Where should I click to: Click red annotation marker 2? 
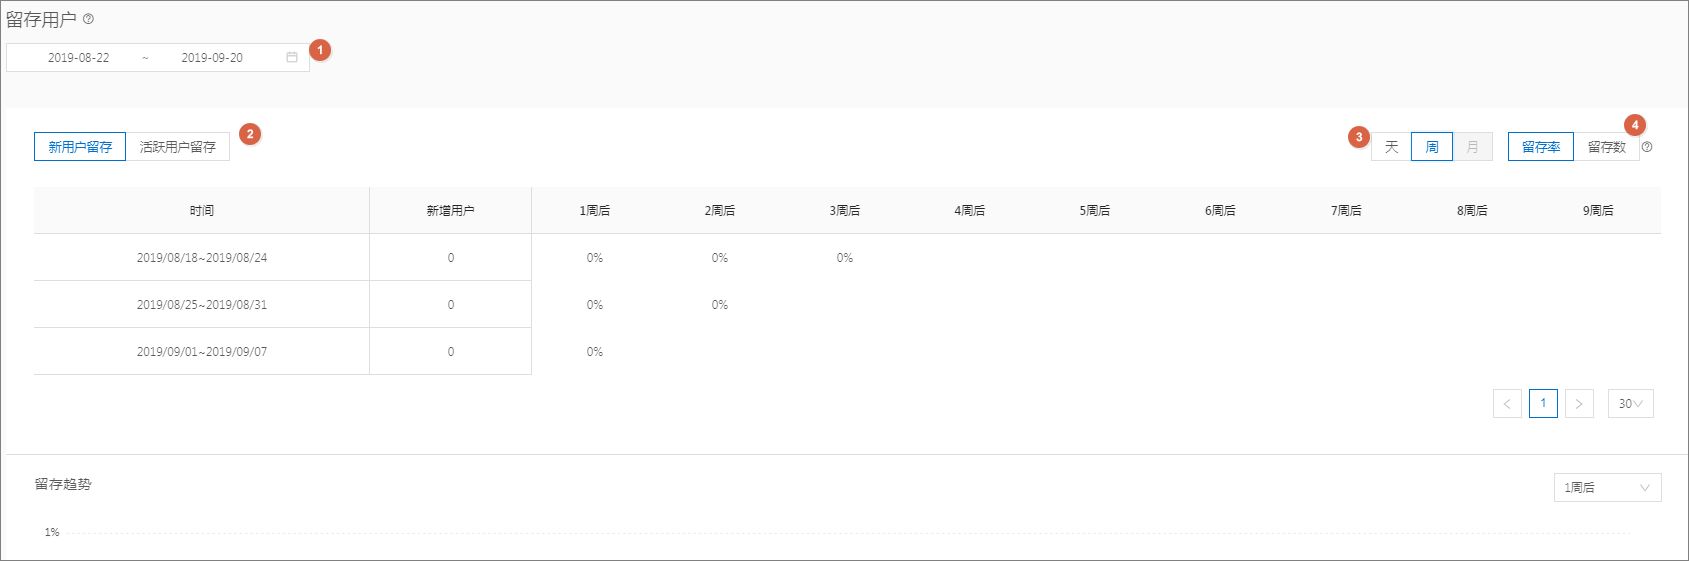click(x=250, y=134)
